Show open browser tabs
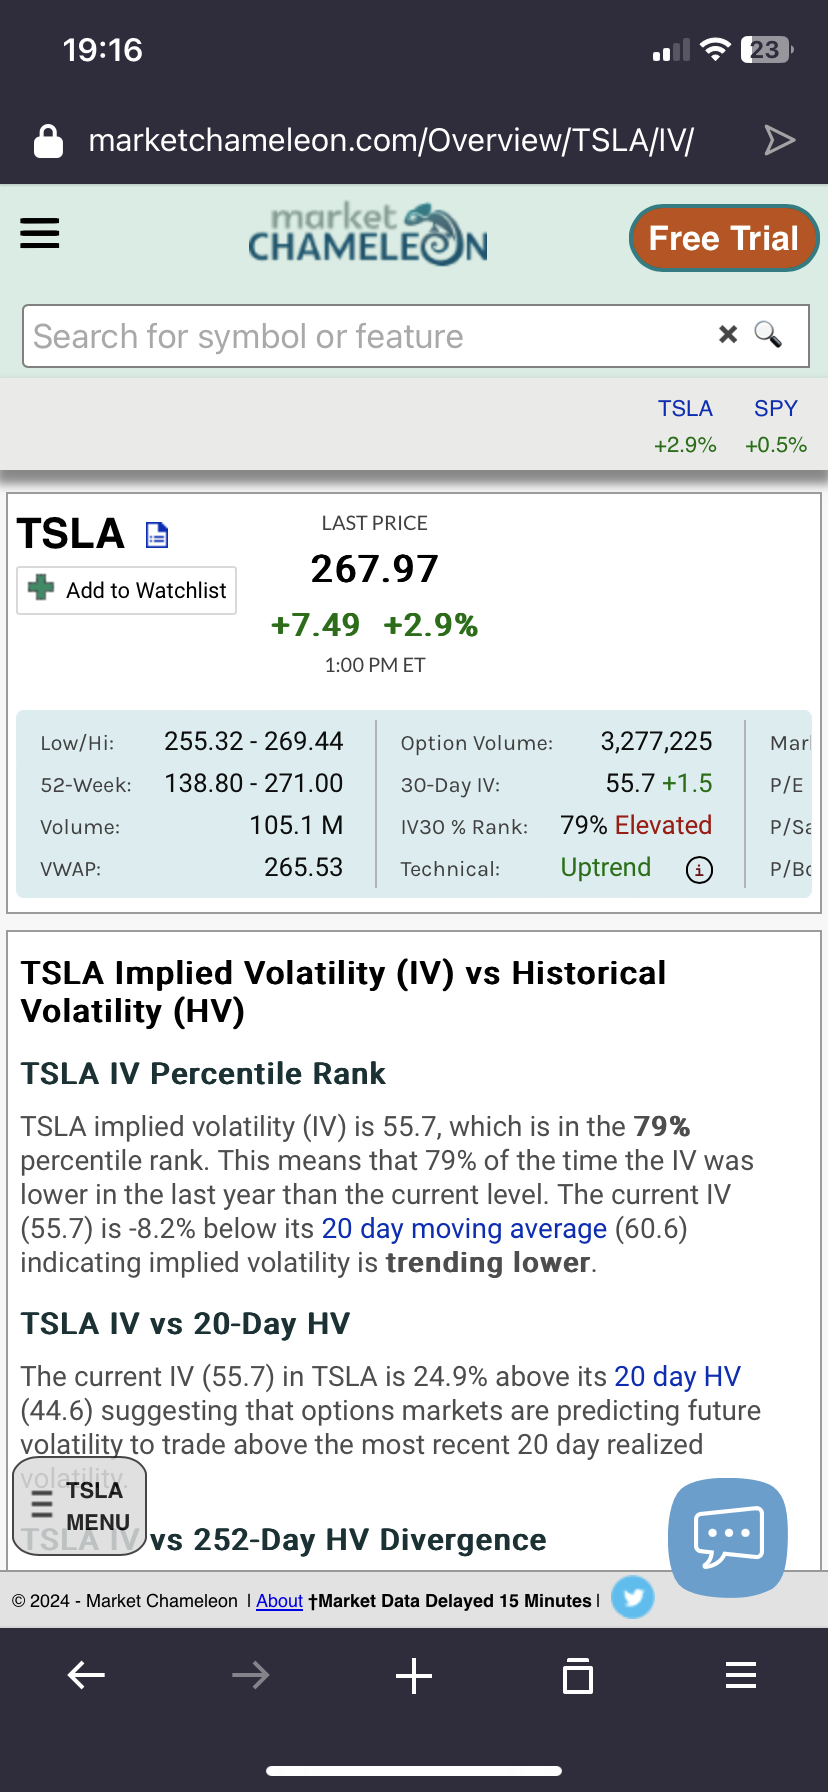 point(578,1675)
